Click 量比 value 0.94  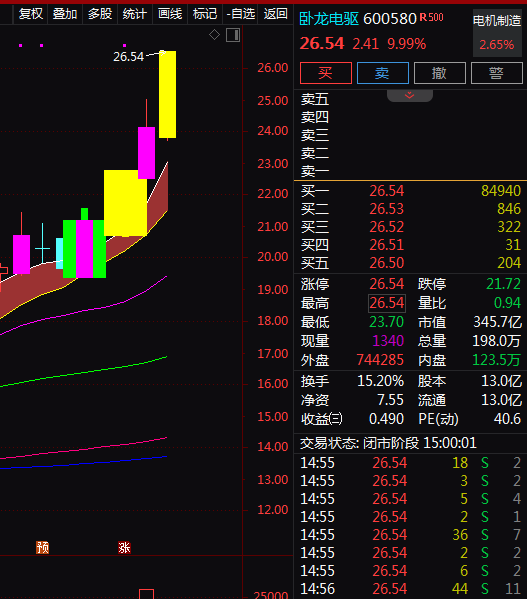coord(507,303)
